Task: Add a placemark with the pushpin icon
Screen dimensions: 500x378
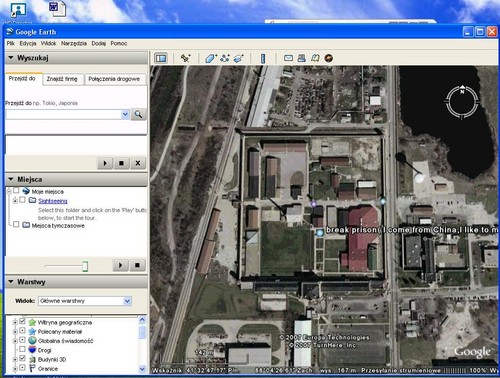Action: [185, 58]
